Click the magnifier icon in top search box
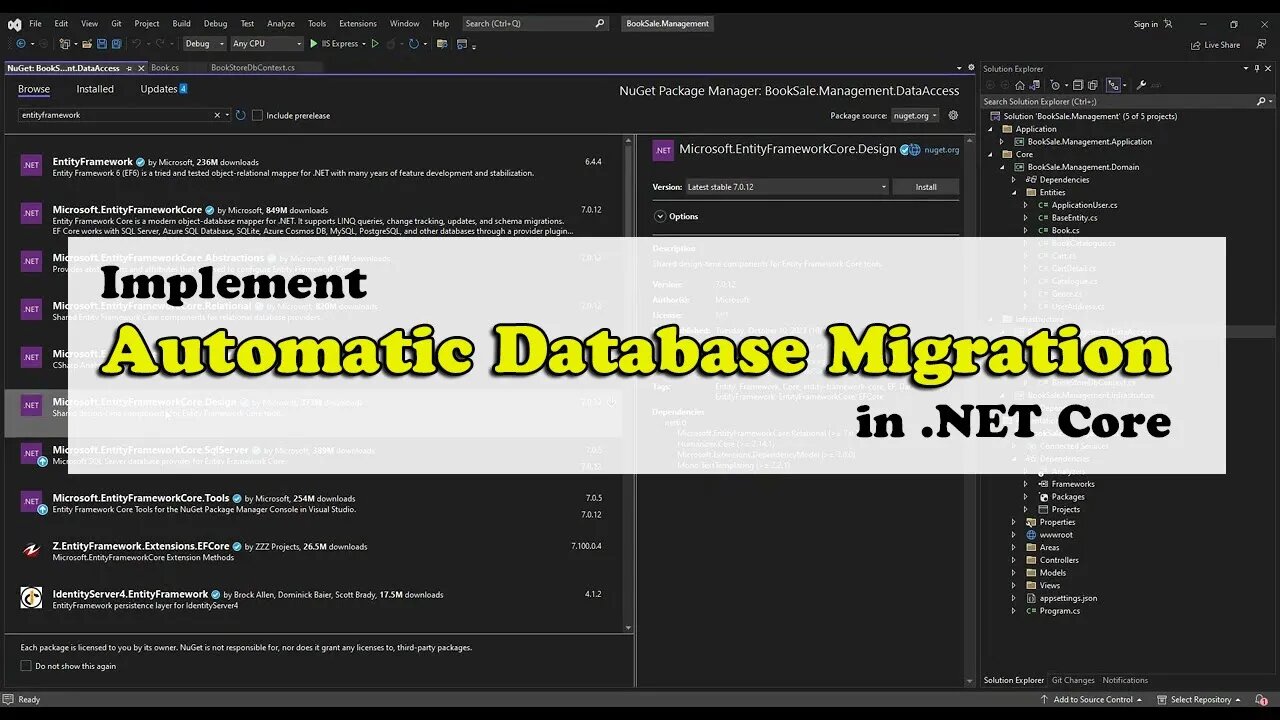This screenshot has width=1280, height=720. tap(599, 23)
